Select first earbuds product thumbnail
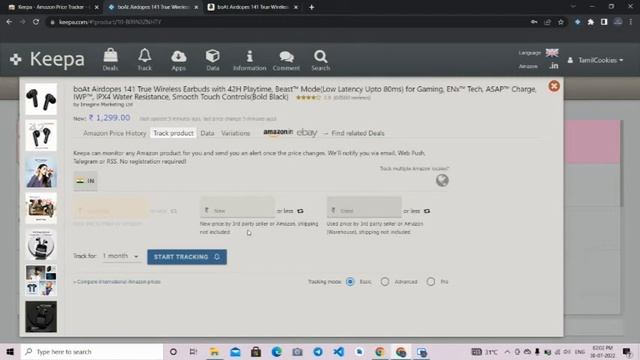 tap(41, 99)
